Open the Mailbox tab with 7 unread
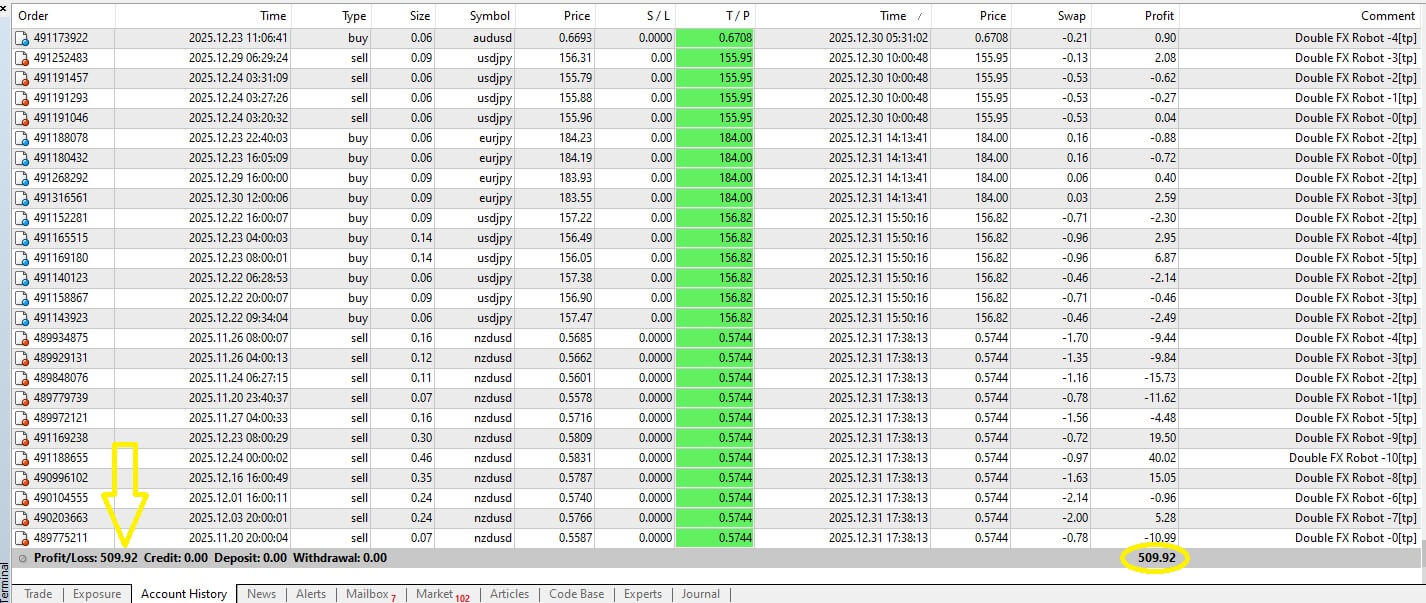 point(368,594)
